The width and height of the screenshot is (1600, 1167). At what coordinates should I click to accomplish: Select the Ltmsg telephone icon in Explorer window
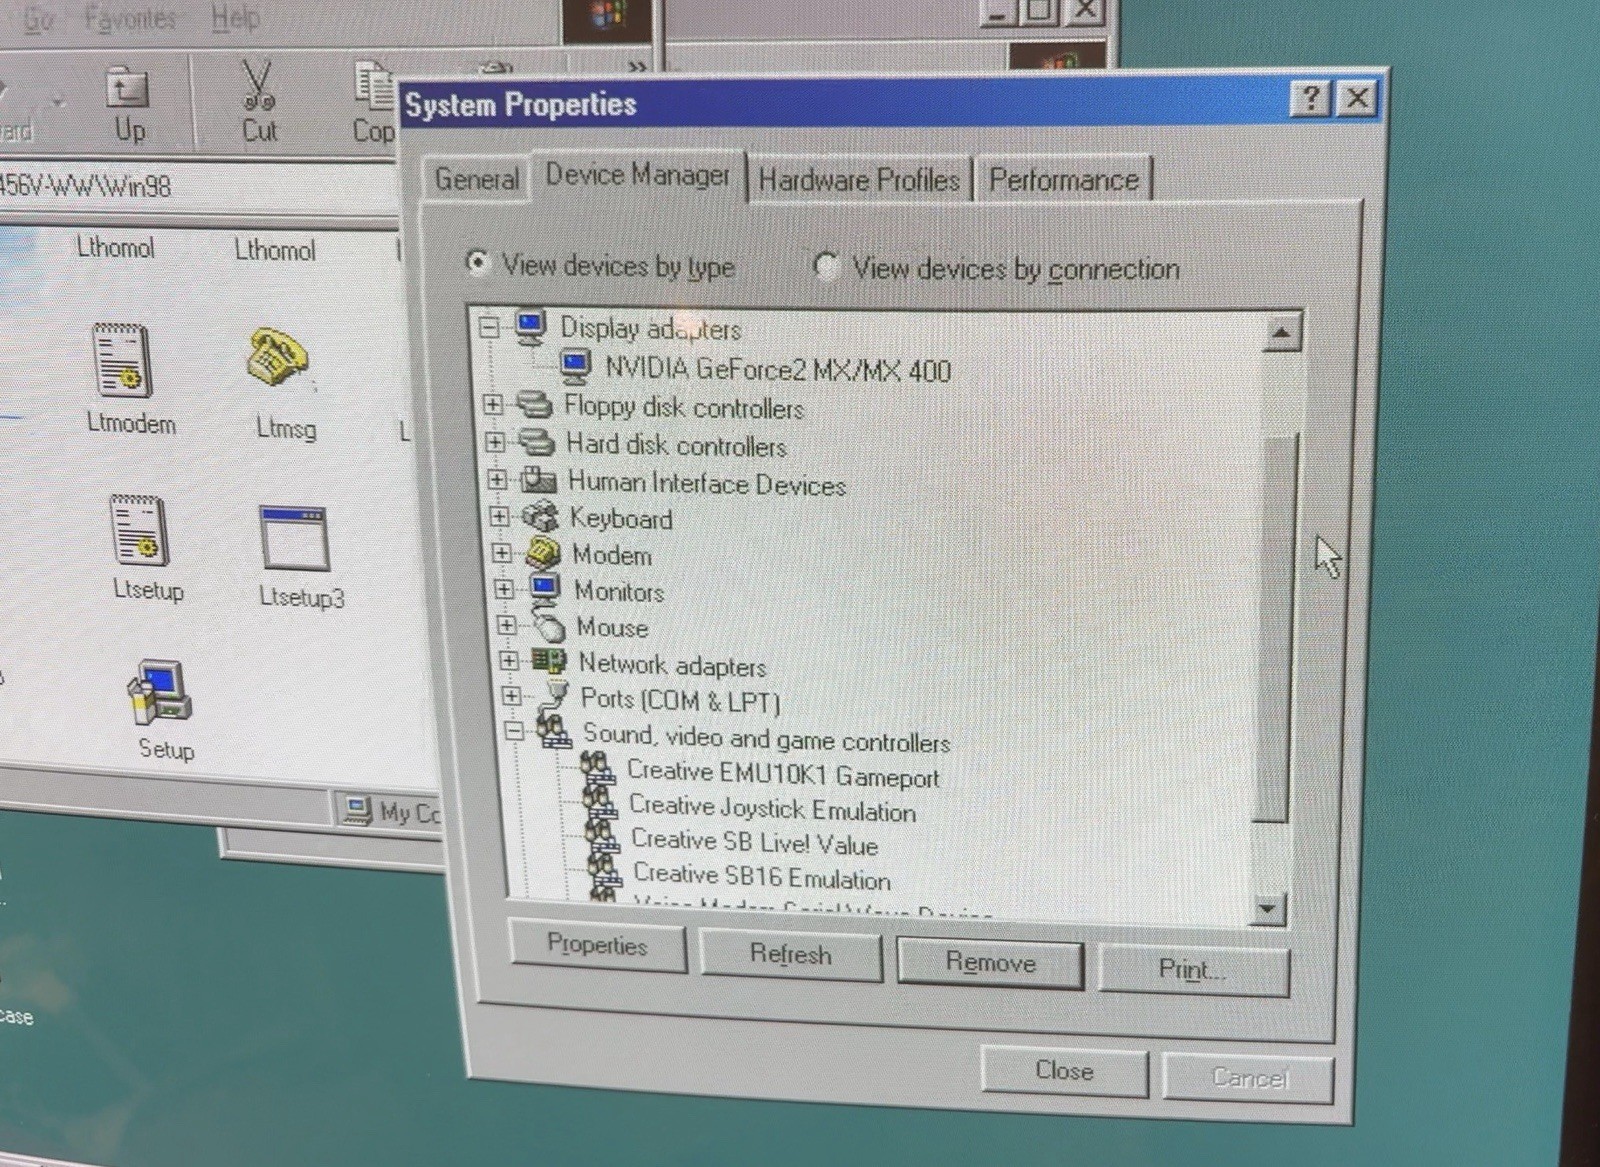pyautogui.click(x=276, y=358)
